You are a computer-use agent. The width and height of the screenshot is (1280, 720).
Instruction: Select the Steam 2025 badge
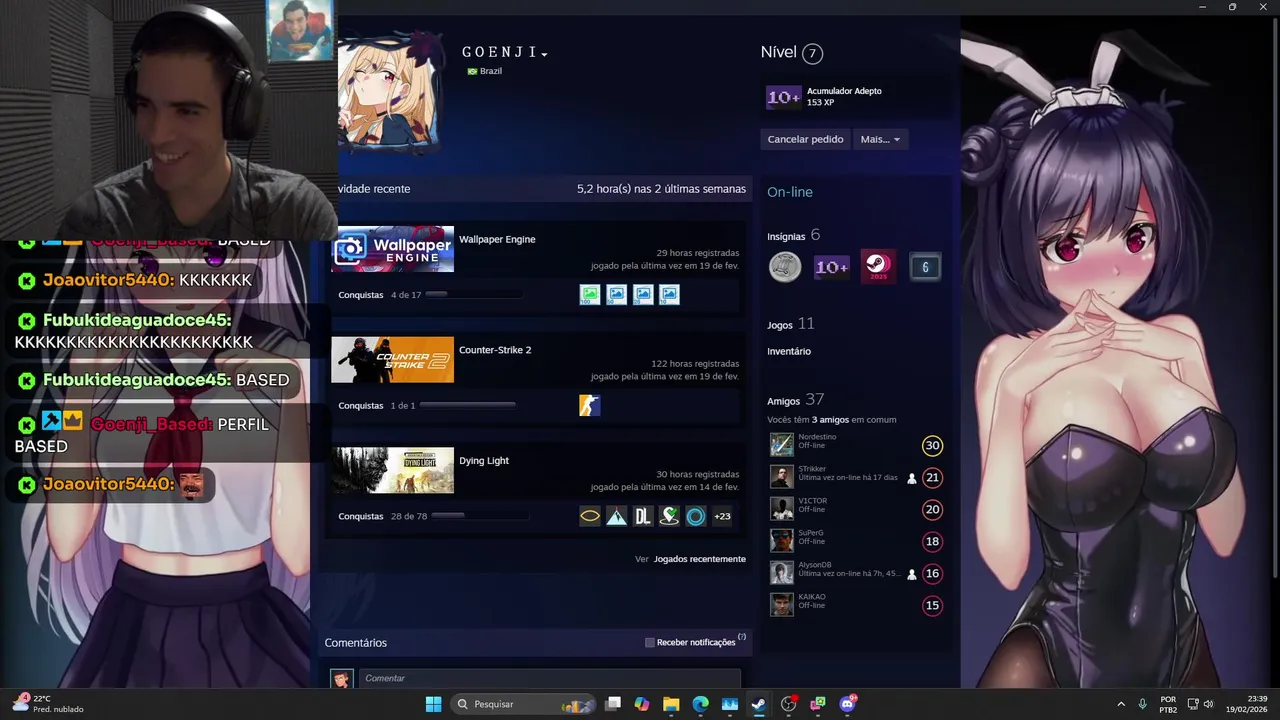(878, 267)
